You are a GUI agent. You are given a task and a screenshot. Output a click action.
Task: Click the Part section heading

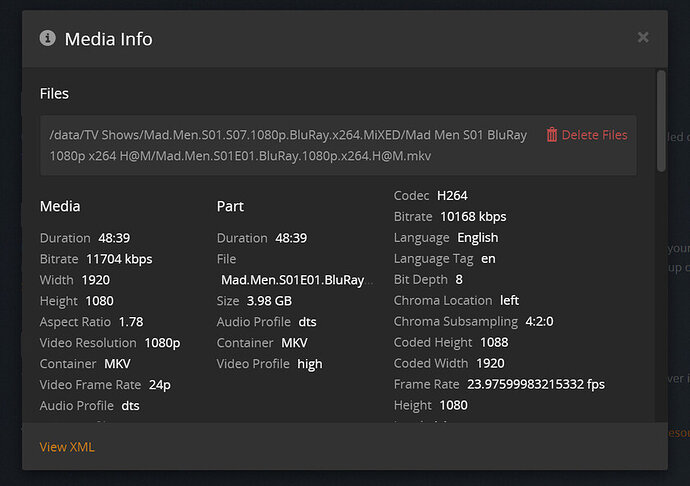[230, 206]
